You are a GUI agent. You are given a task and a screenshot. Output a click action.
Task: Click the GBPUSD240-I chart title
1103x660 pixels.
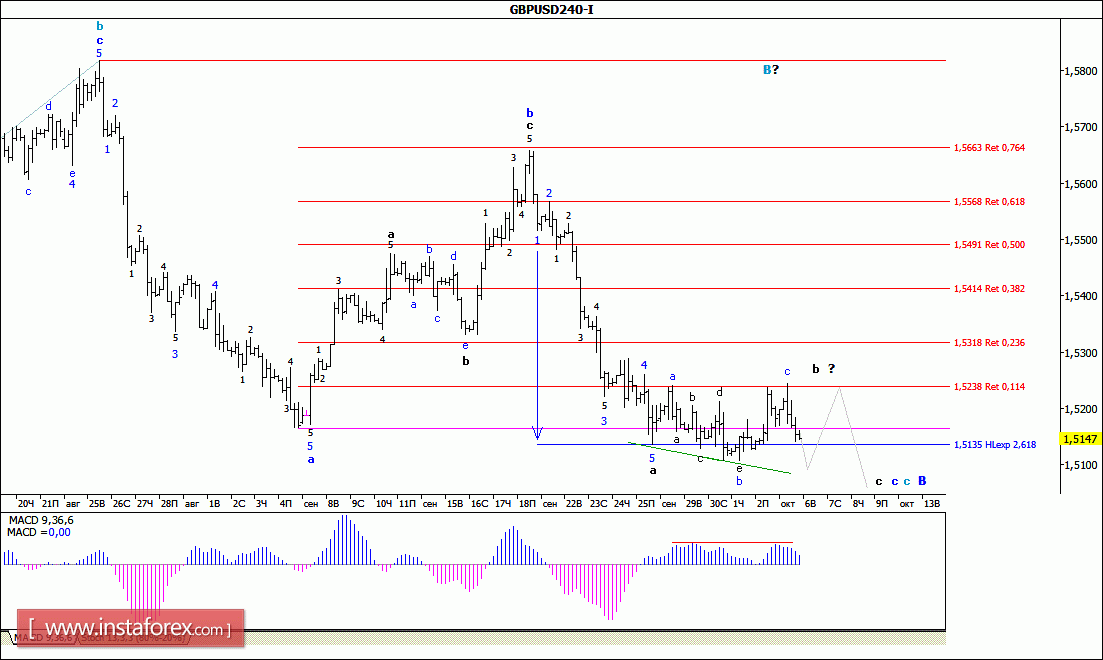coord(552,9)
